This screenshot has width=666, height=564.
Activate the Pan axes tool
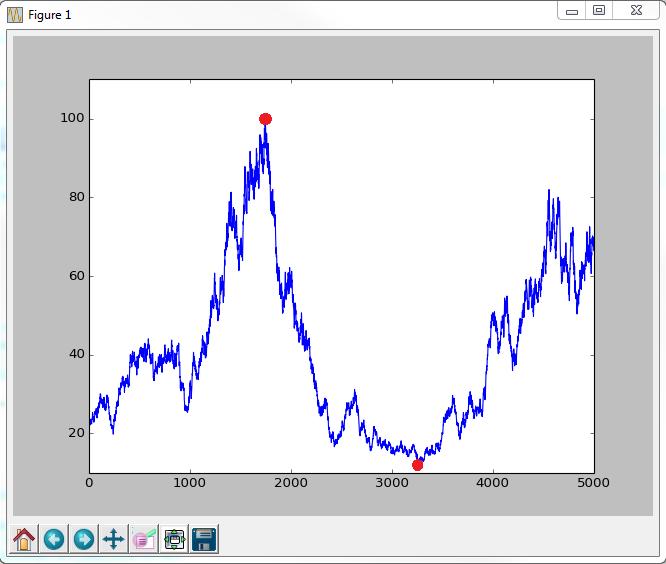coord(114,540)
